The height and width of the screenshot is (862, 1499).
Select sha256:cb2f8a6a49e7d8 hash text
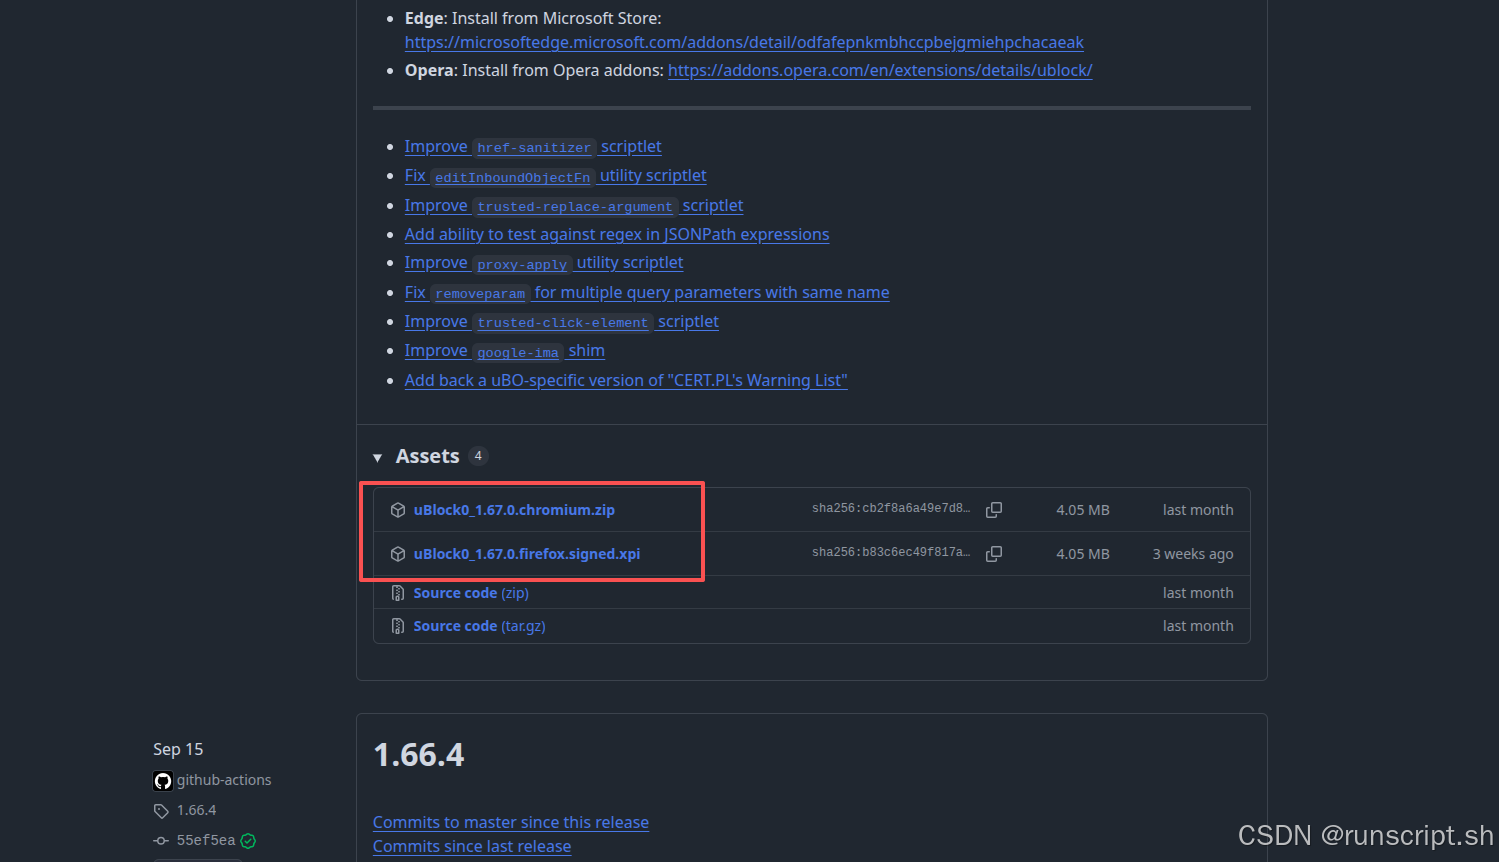tap(891, 509)
